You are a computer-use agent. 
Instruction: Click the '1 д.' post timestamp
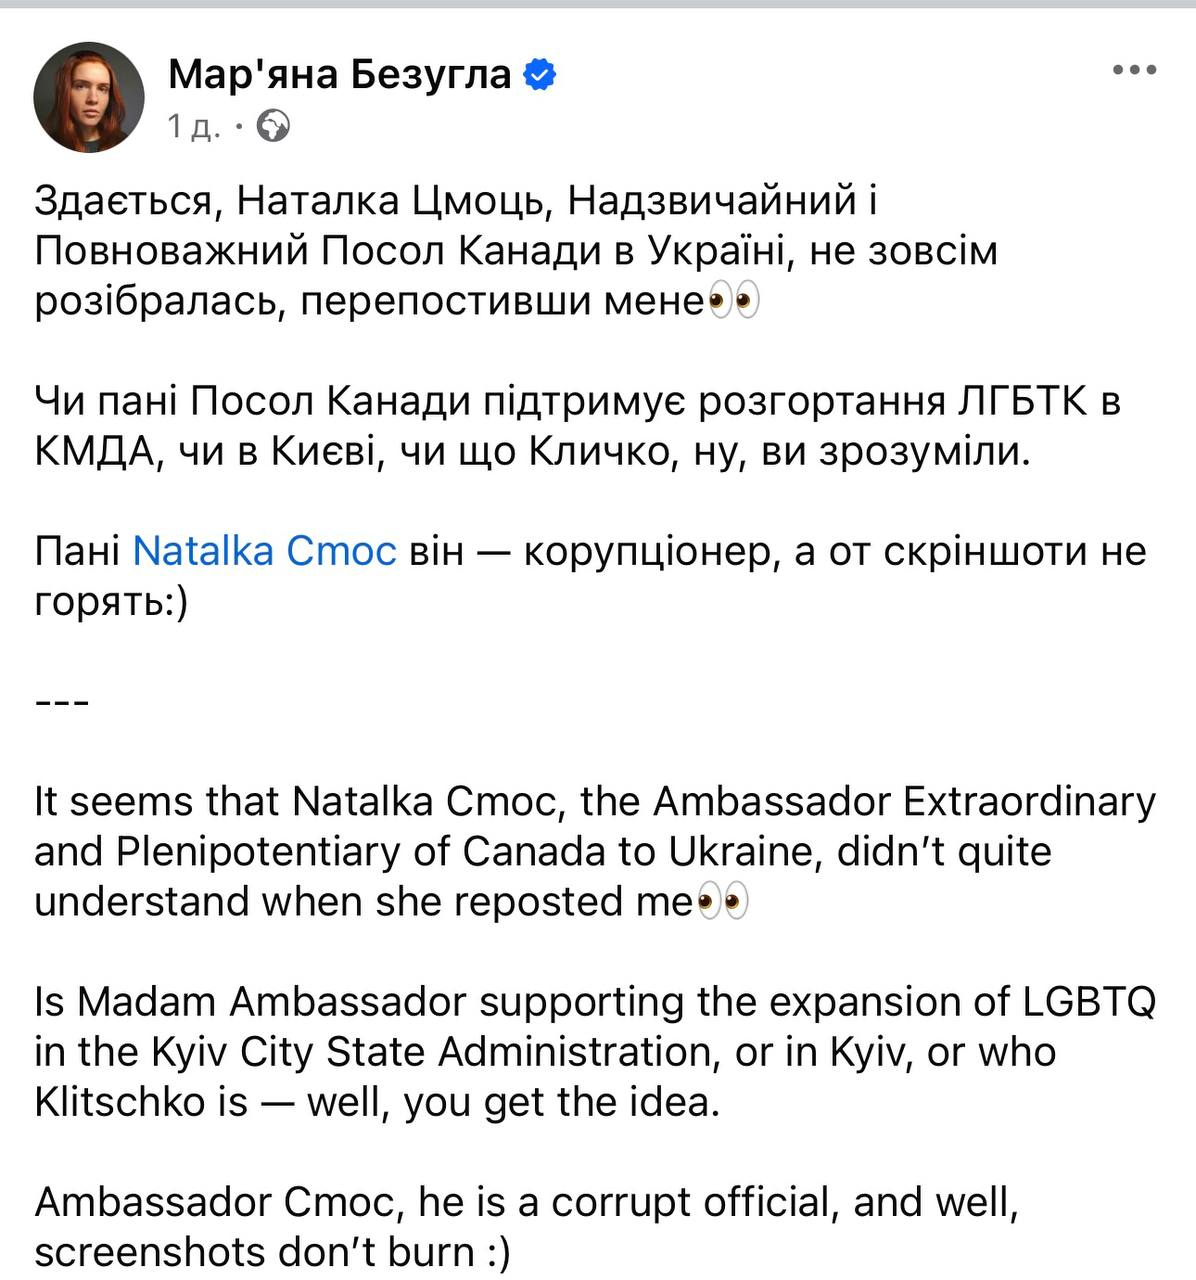[x=193, y=127]
